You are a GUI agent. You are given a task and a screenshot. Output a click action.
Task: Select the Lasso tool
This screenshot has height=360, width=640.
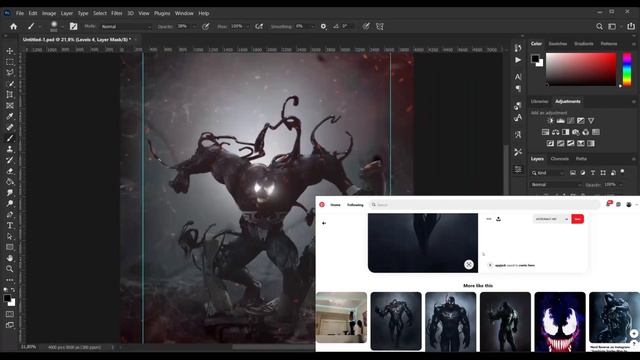coord(10,73)
